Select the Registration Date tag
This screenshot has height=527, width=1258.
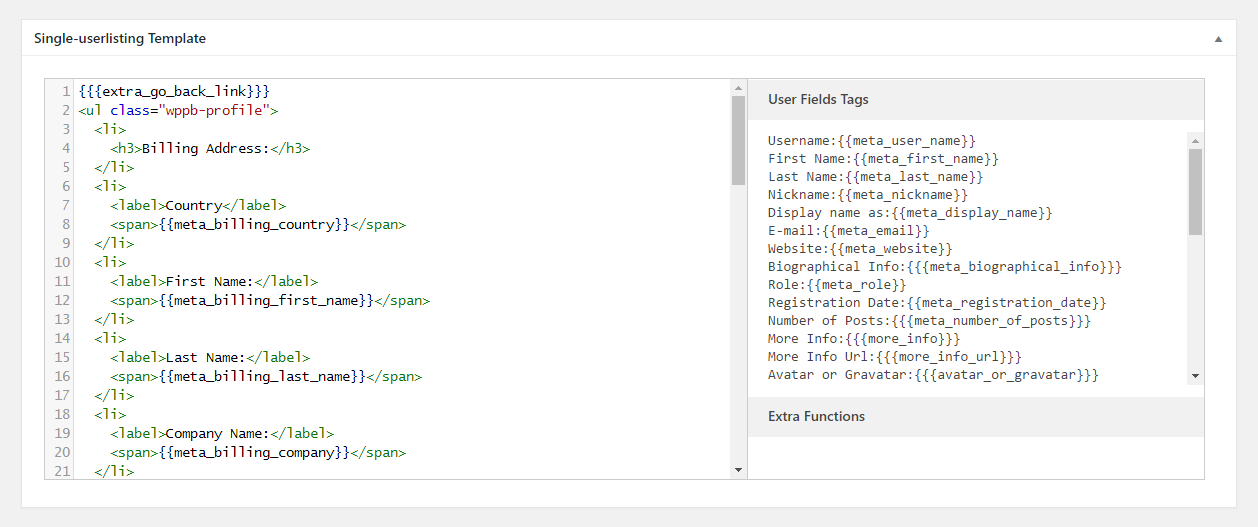pos(937,303)
